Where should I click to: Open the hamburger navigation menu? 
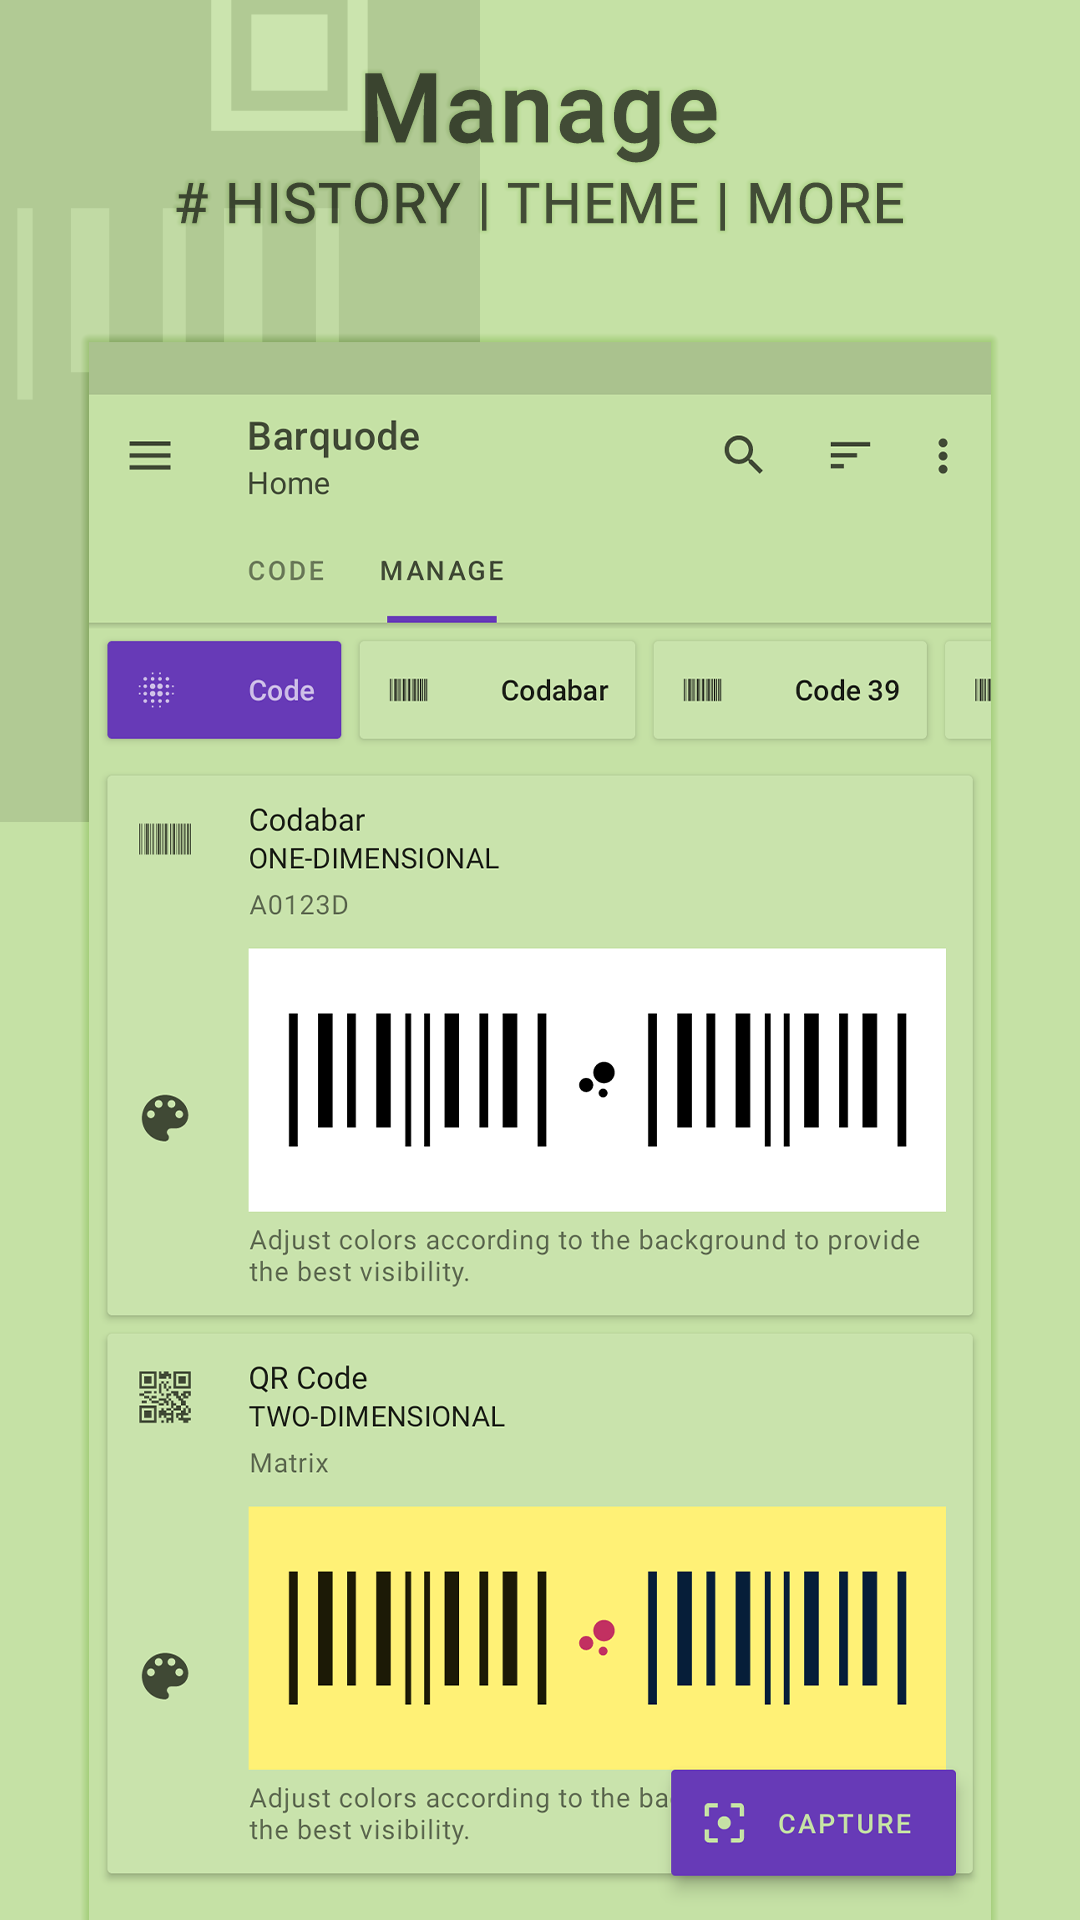[150, 456]
